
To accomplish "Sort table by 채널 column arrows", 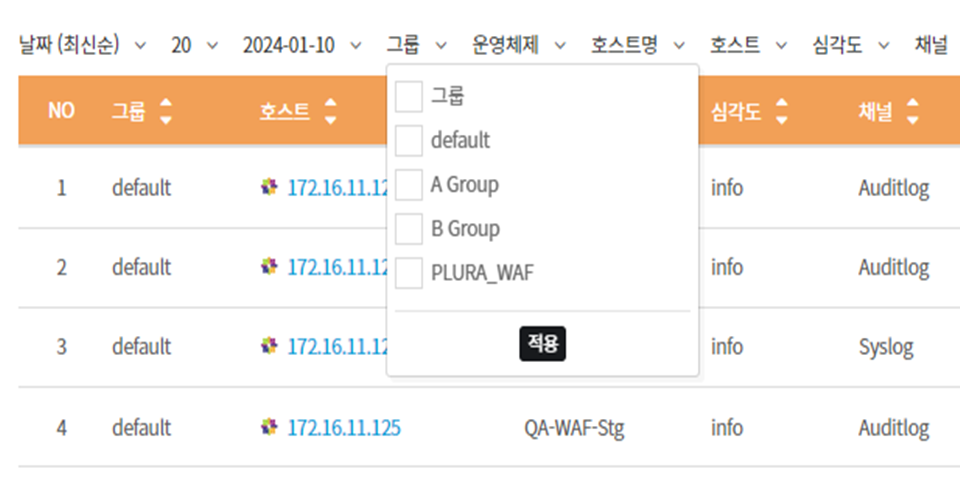I will point(912,111).
